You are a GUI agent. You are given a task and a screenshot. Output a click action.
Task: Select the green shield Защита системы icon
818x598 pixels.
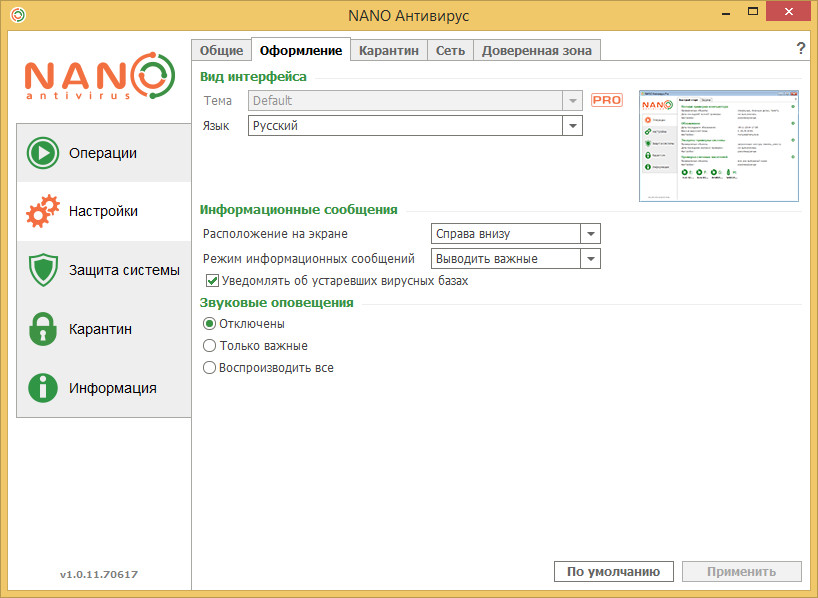coord(43,270)
